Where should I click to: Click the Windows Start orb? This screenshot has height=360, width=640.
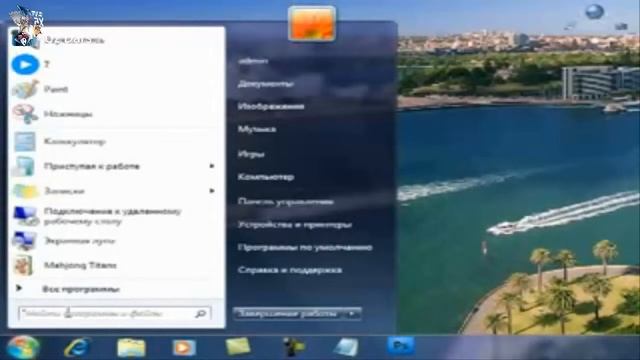pos(23,347)
